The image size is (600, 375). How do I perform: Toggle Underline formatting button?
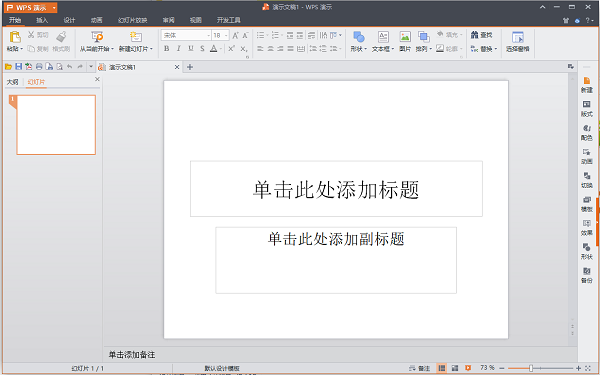tap(191, 49)
